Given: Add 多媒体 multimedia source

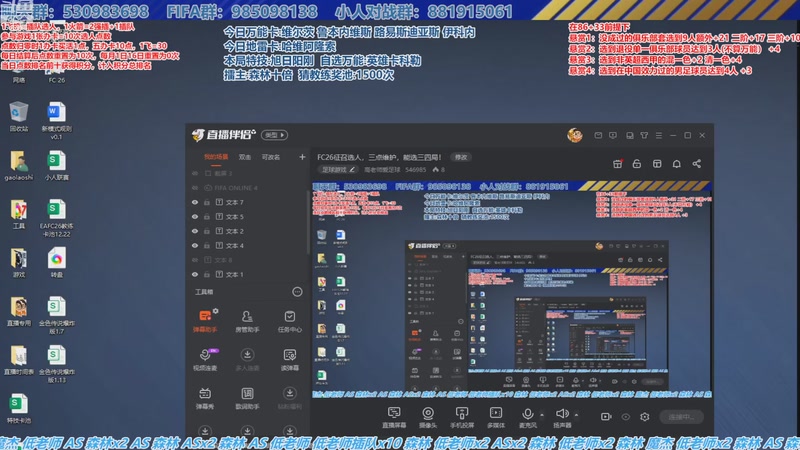Looking at the screenshot, I should [x=495, y=417].
